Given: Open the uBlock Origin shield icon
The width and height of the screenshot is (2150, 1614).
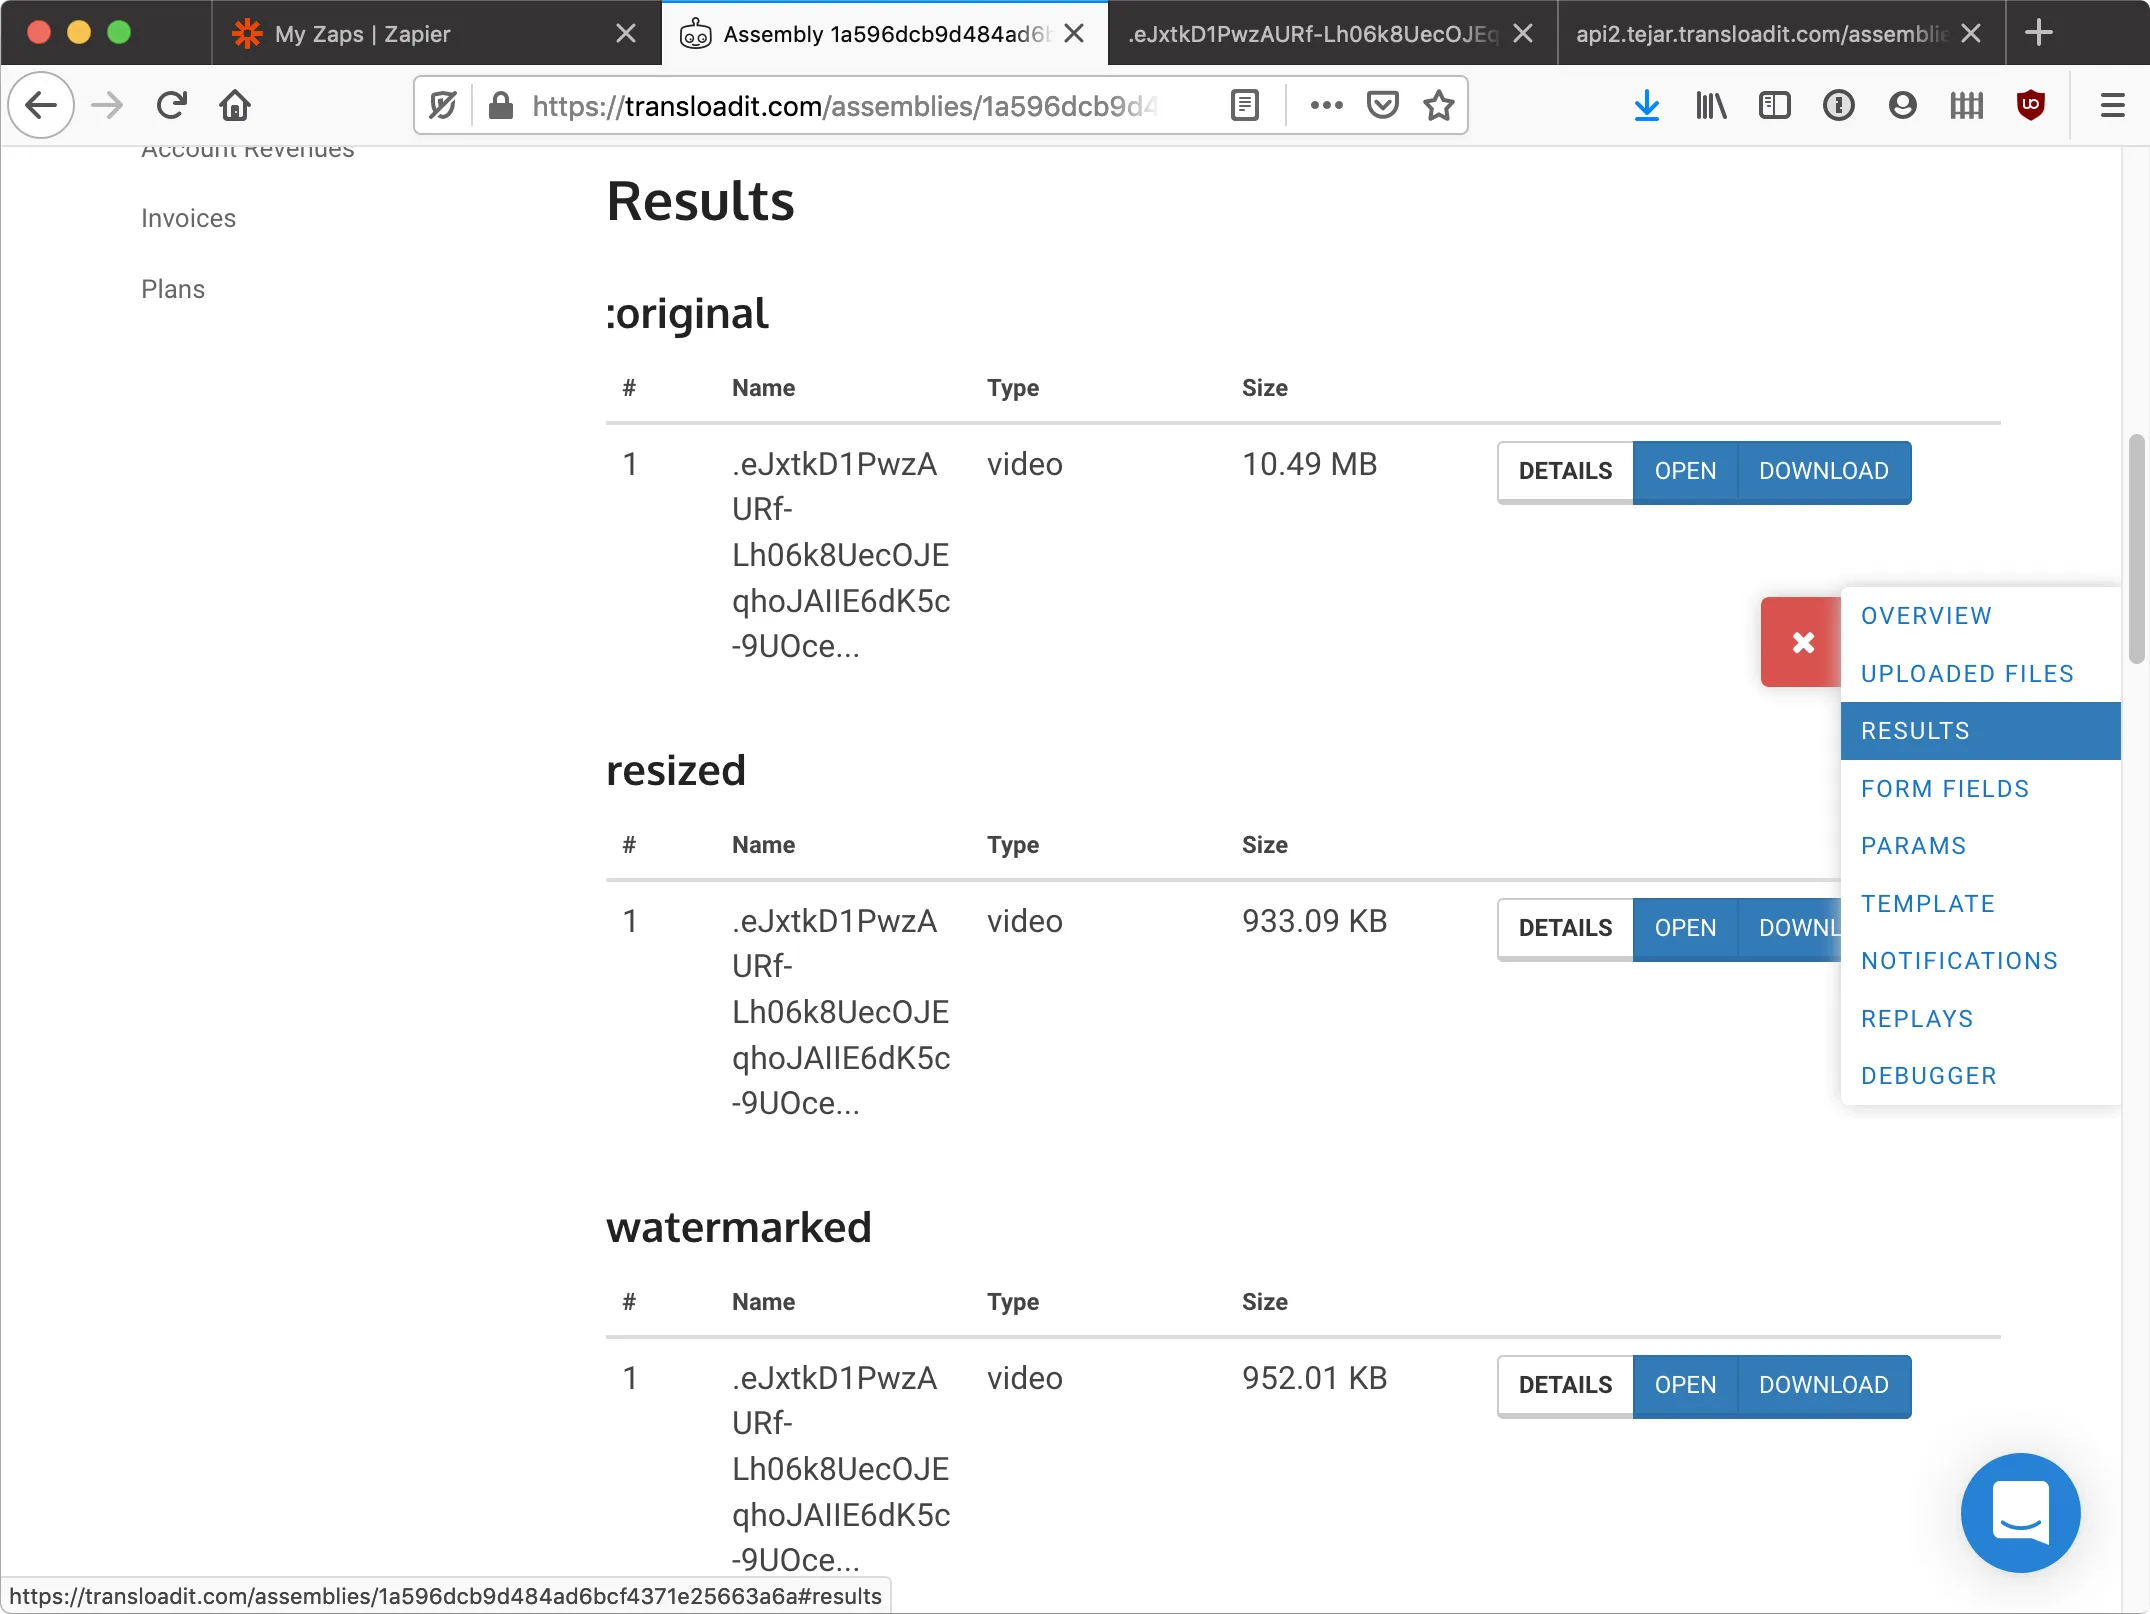Looking at the screenshot, I should tap(2030, 105).
